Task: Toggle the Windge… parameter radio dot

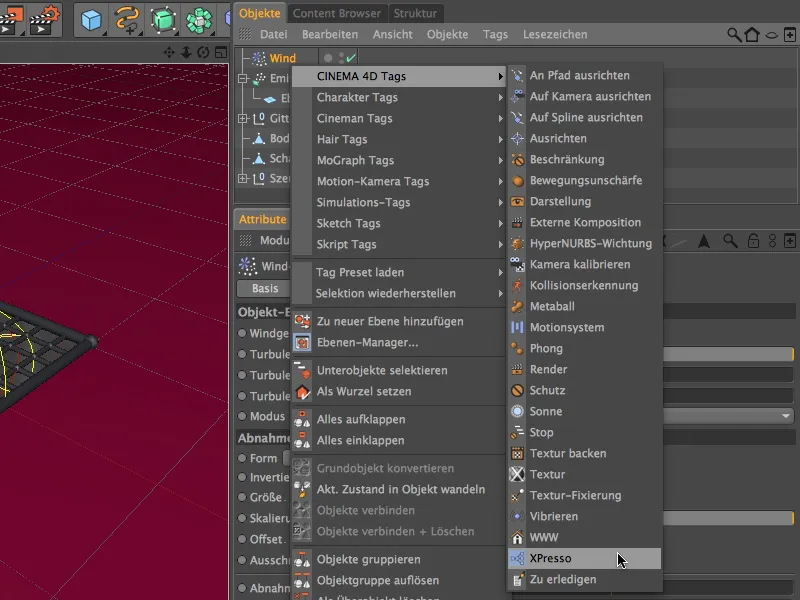Action: [242, 333]
